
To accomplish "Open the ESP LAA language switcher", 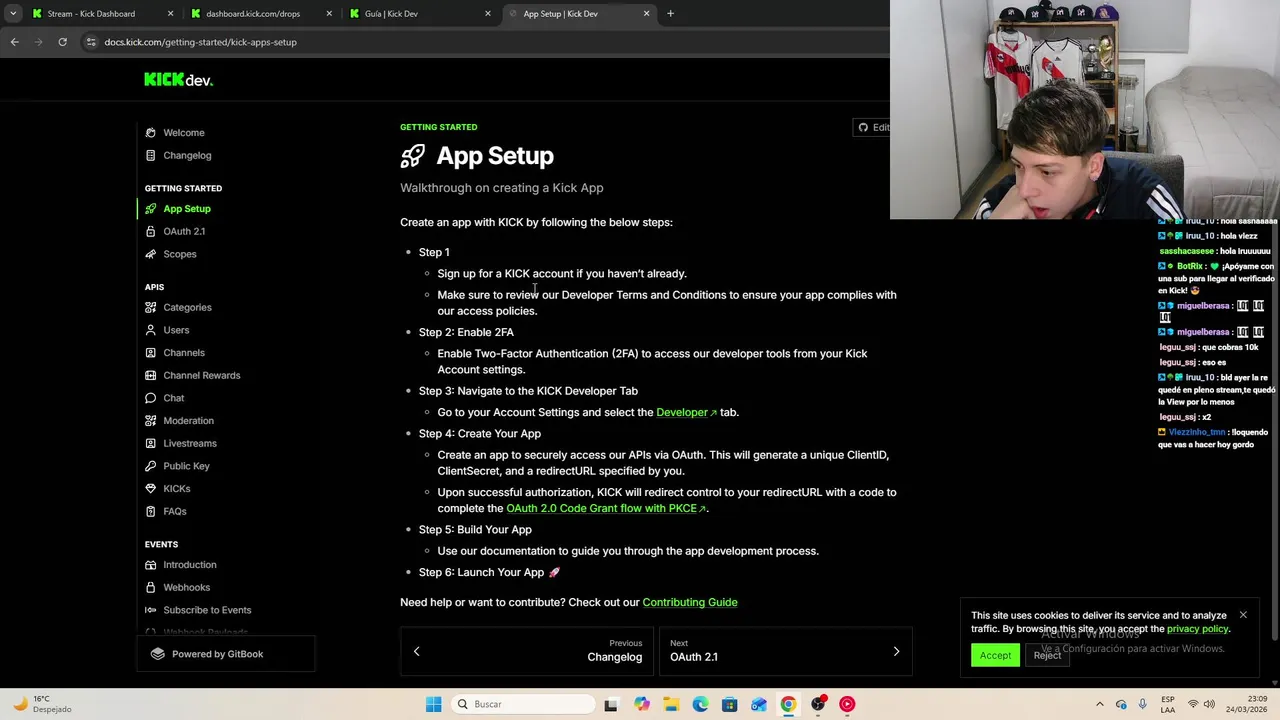I will (1168, 704).
